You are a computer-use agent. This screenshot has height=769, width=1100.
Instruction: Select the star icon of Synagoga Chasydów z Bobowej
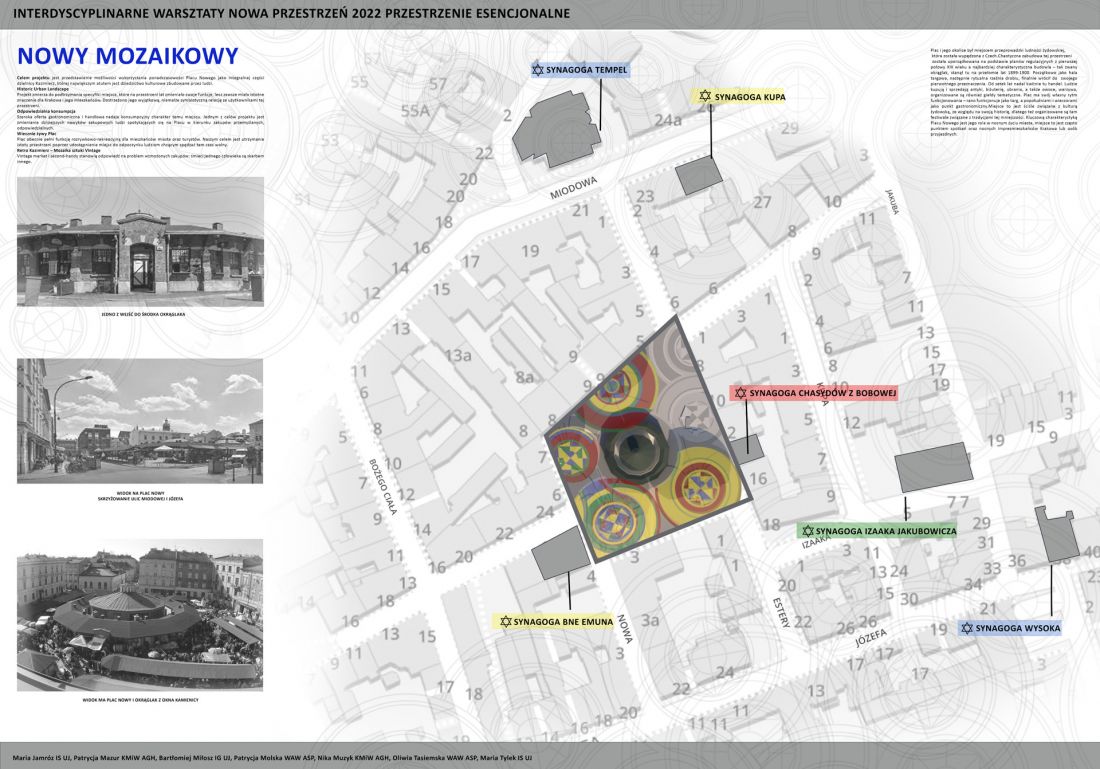740,393
